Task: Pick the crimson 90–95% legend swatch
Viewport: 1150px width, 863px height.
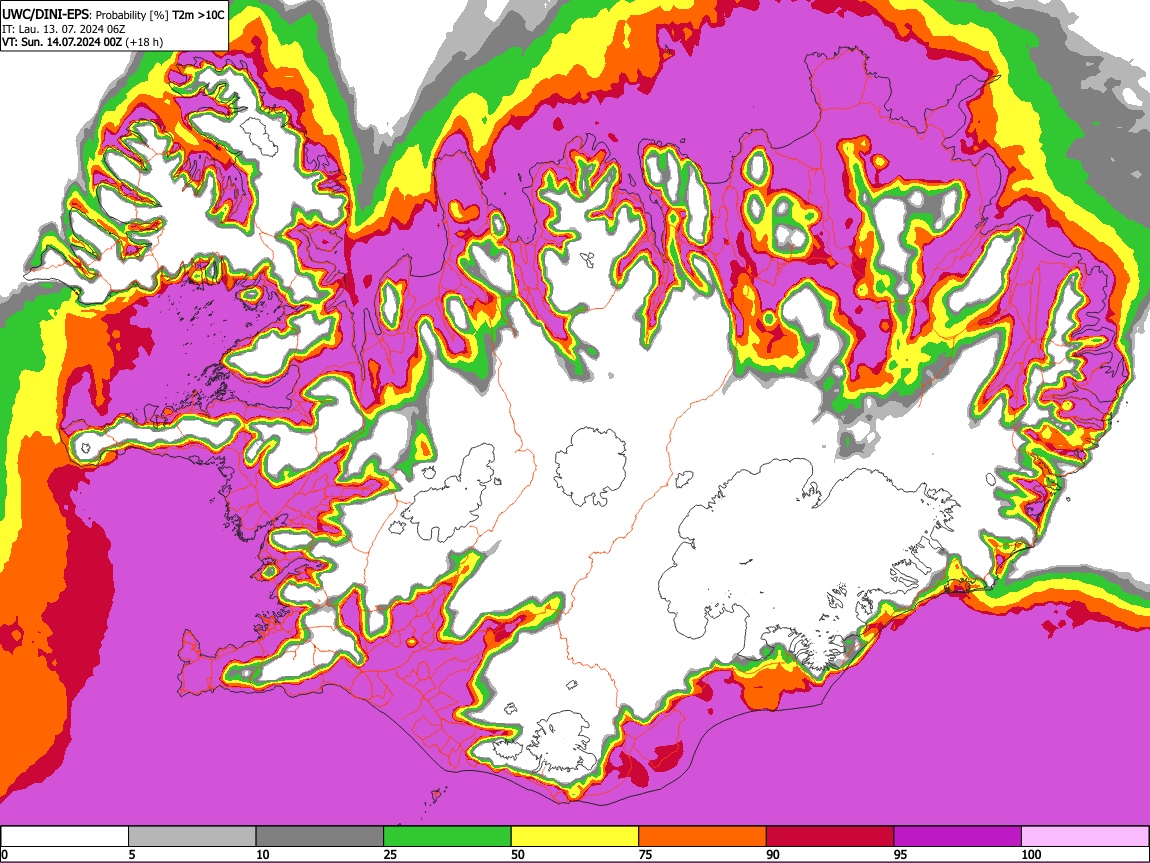Action: (x=830, y=837)
